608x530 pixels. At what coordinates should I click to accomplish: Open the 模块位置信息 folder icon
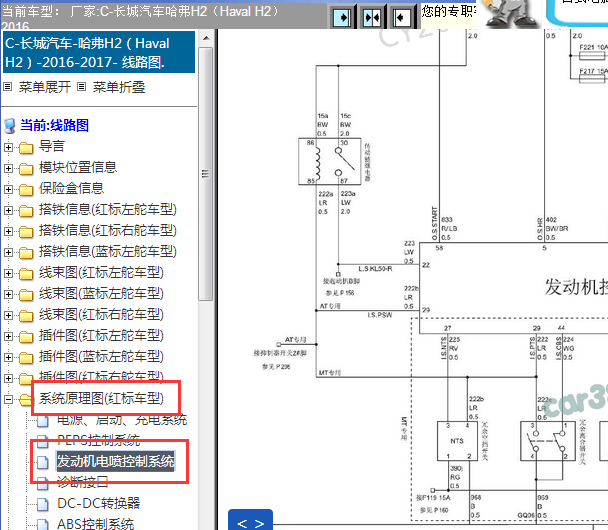coord(26,169)
